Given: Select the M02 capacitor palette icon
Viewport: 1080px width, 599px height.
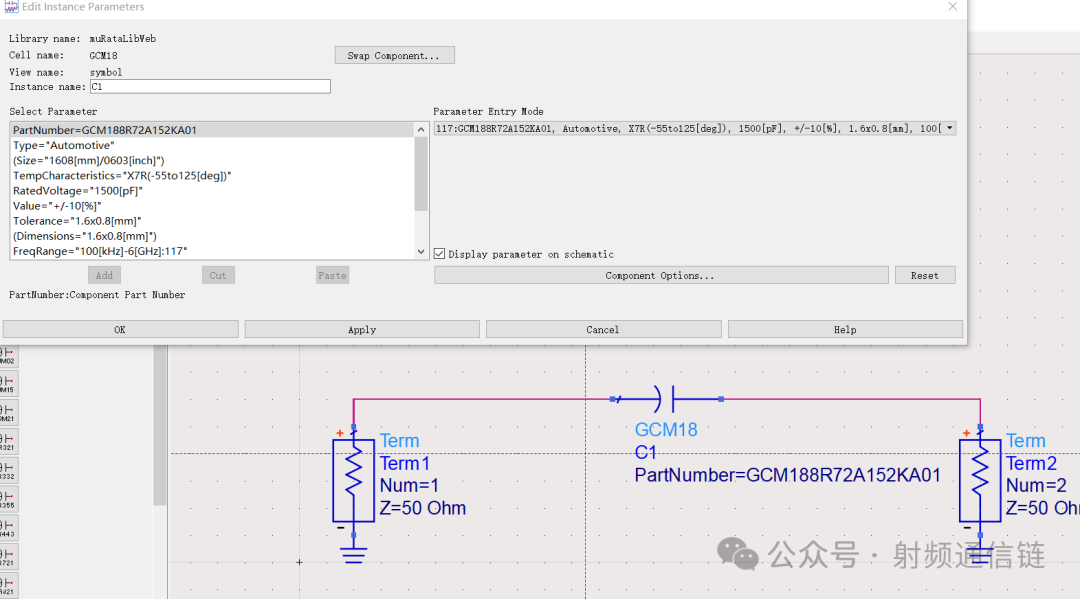Looking at the screenshot, I should click(x=8, y=356).
